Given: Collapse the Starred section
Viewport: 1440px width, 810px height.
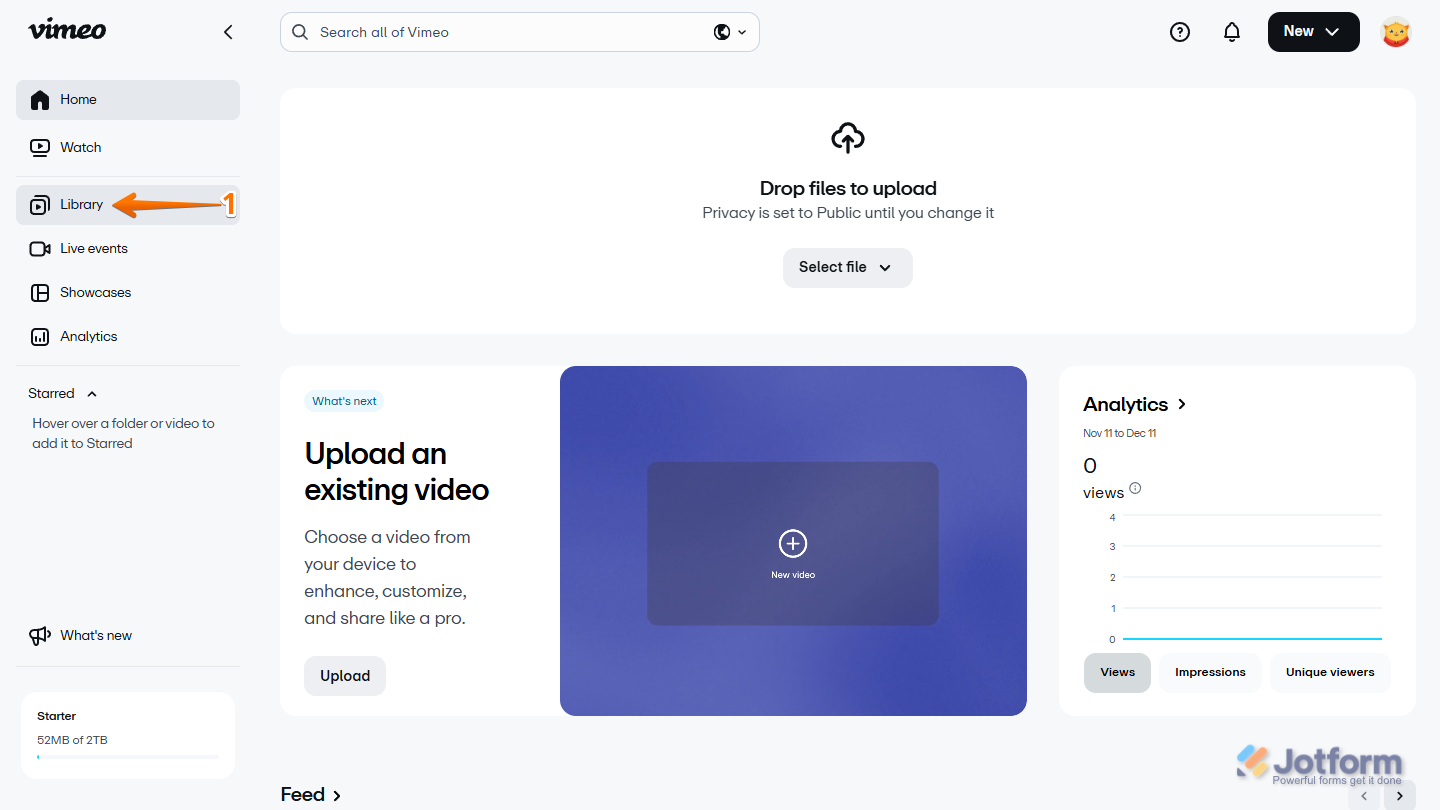Looking at the screenshot, I should (92, 393).
